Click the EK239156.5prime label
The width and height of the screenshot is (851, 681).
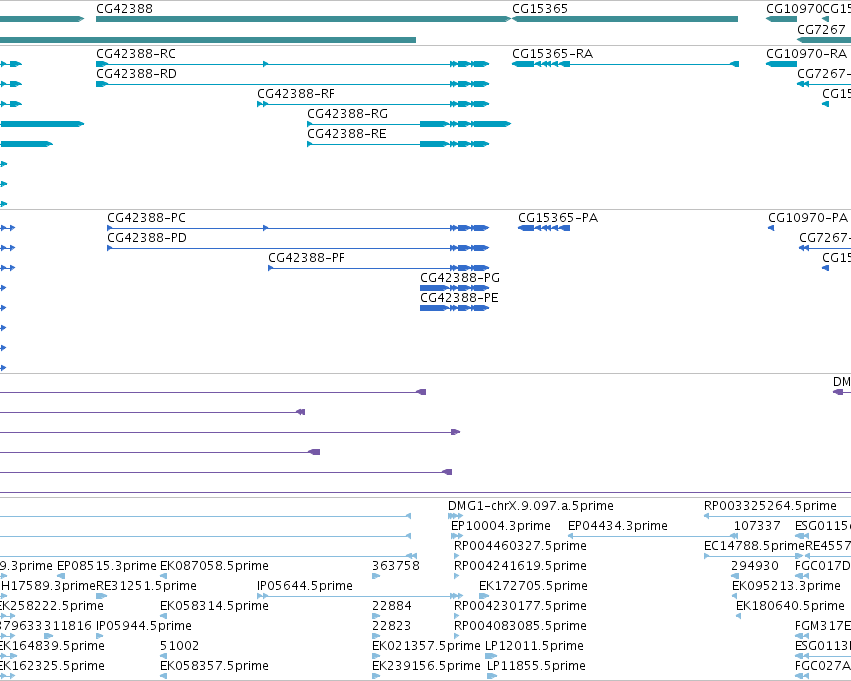(x=426, y=667)
